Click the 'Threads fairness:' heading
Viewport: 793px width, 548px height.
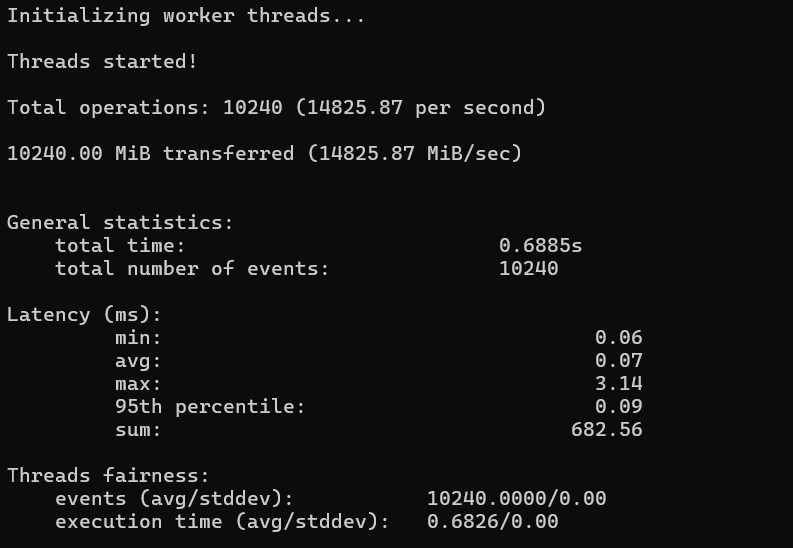pos(108,476)
